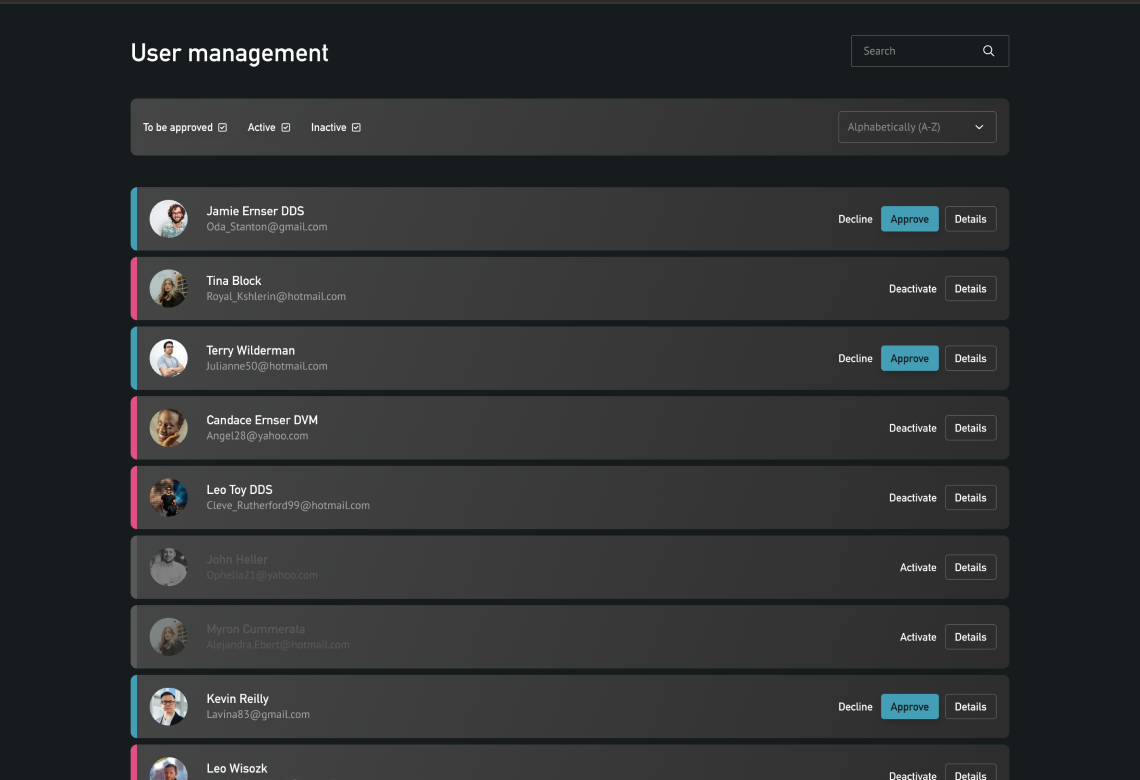Select the name Leo Toy DDS
Viewport: 1140px width, 780px height.
(x=239, y=490)
